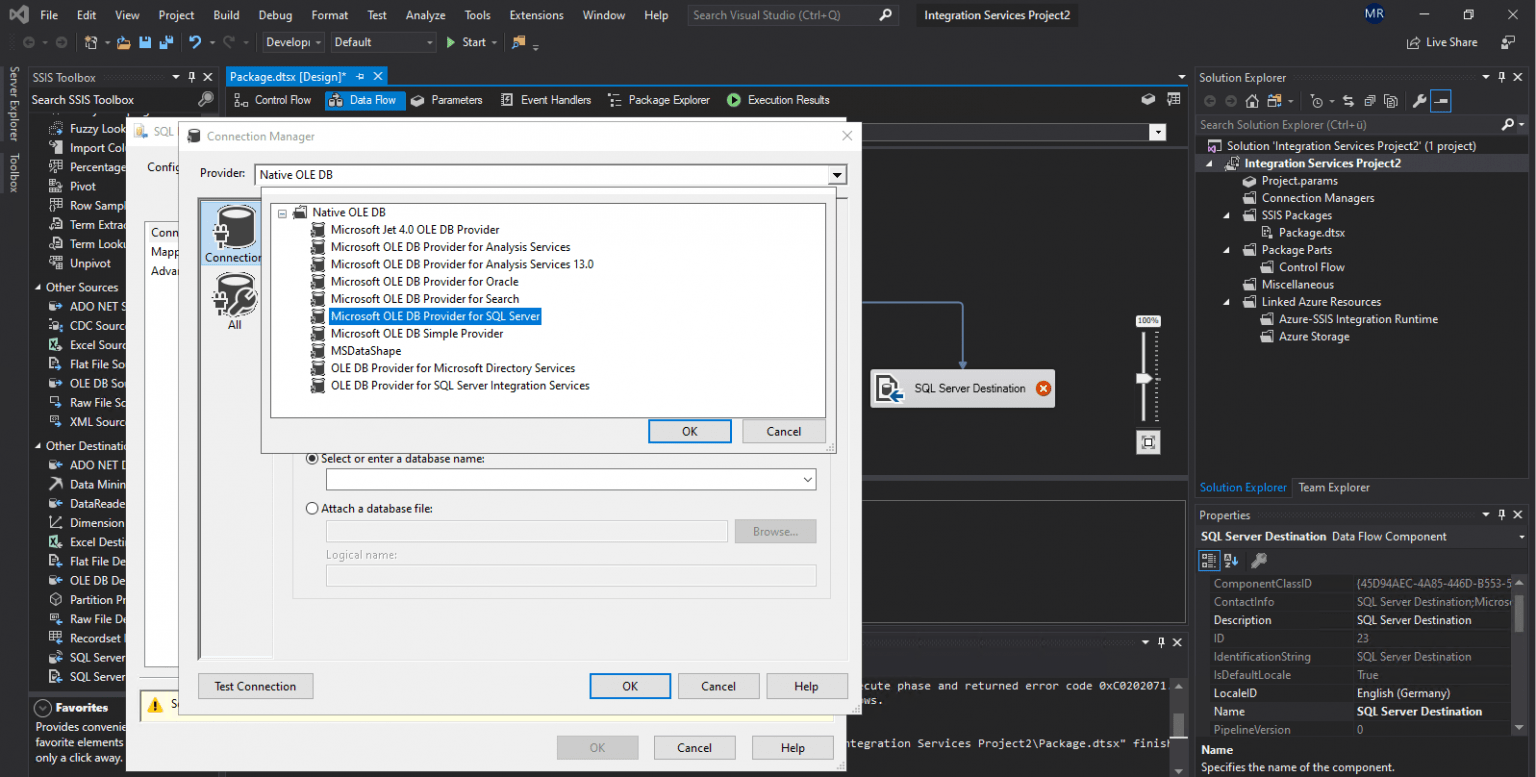Toggle the SSIS Toolbox pin
1536x777 pixels.
tap(191, 76)
